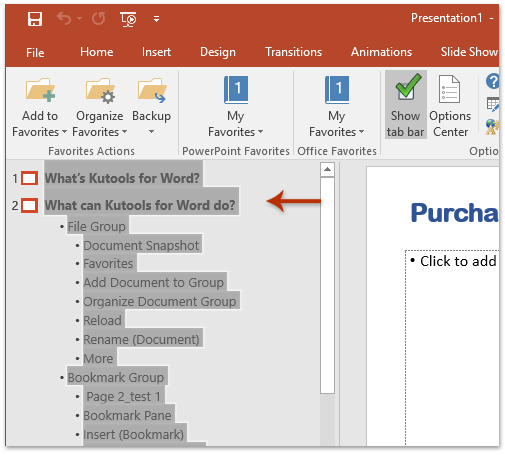This screenshot has width=505, height=455.
Task: Switch to the Home tab
Action: tap(97, 52)
